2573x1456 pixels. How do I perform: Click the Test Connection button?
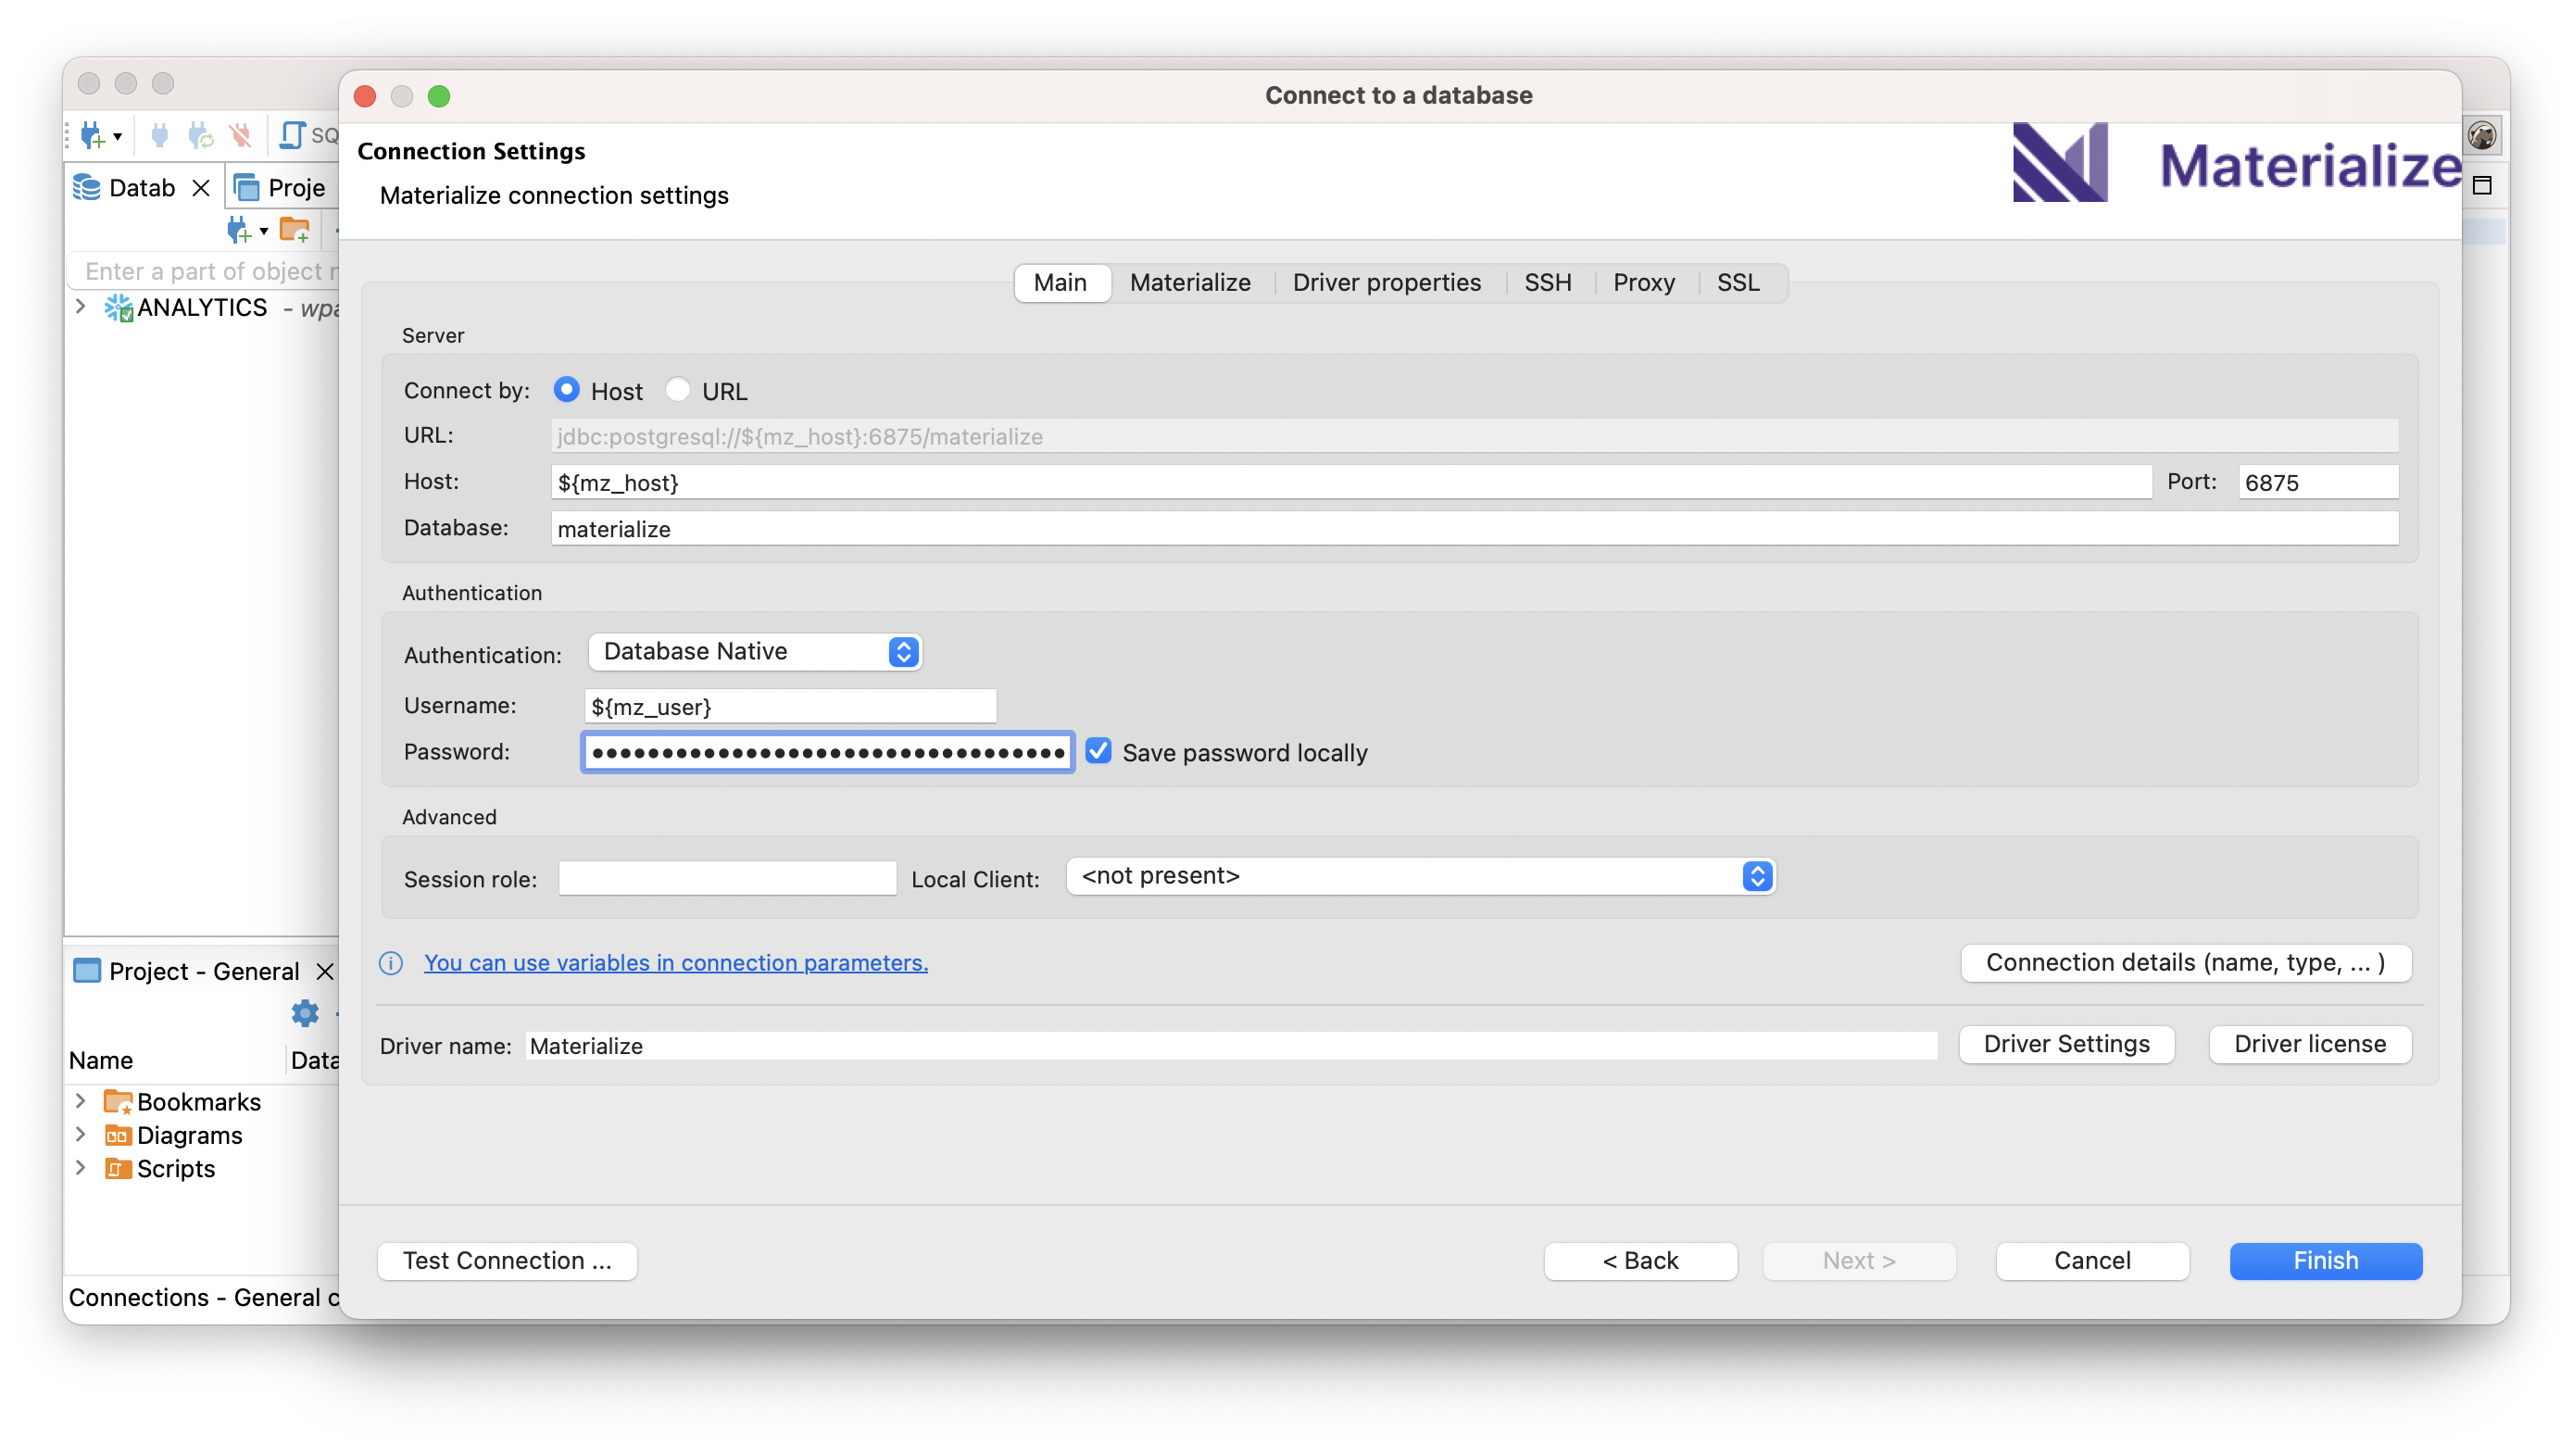click(507, 1260)
